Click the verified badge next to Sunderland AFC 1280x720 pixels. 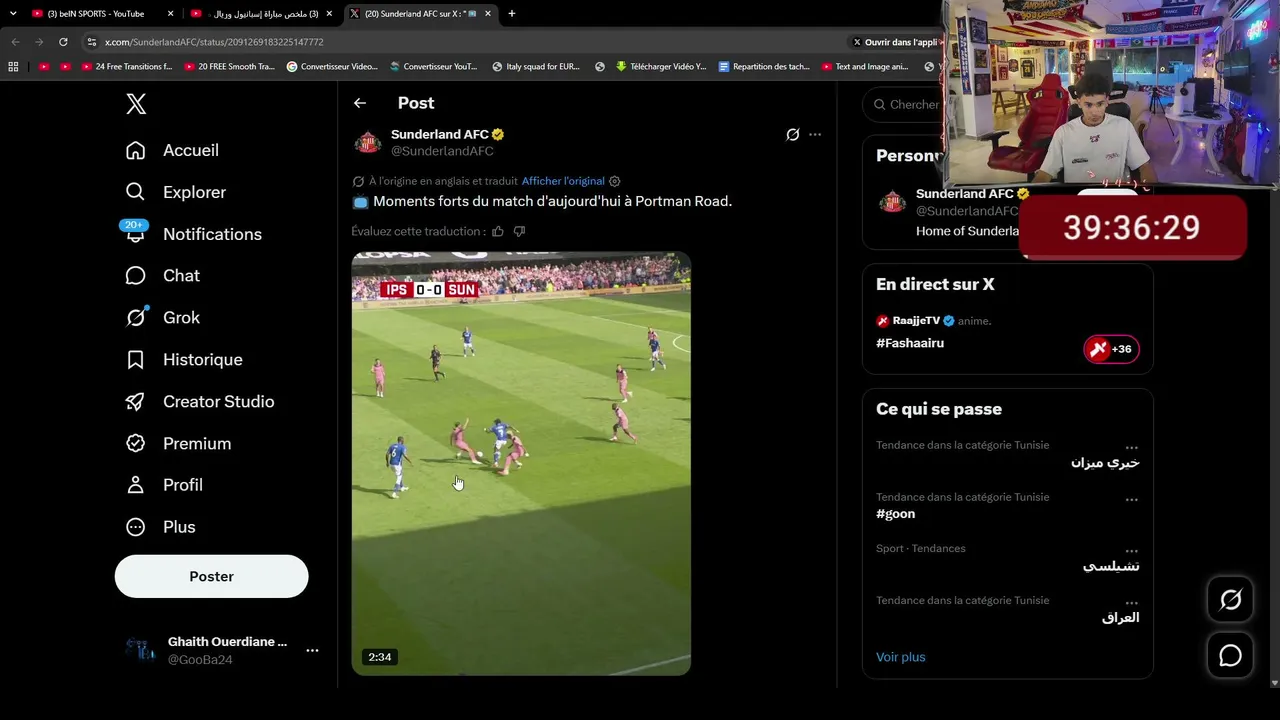click(497, 134)
